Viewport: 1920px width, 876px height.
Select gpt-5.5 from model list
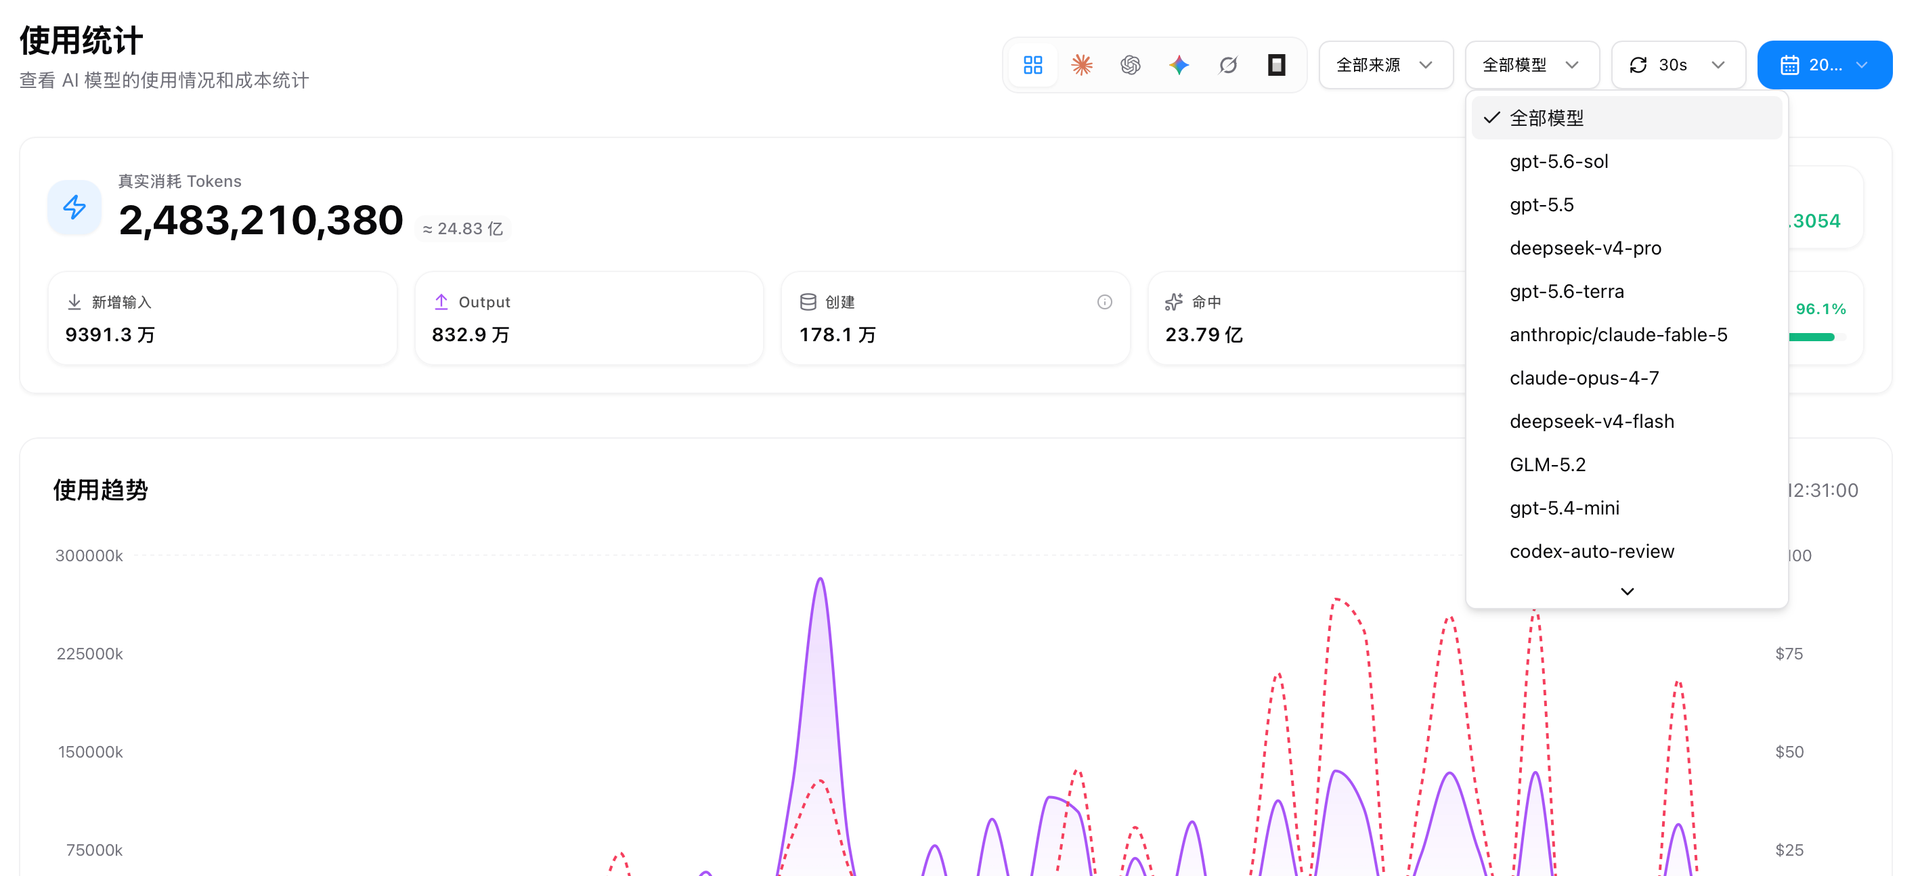(x=1627, y=205)
